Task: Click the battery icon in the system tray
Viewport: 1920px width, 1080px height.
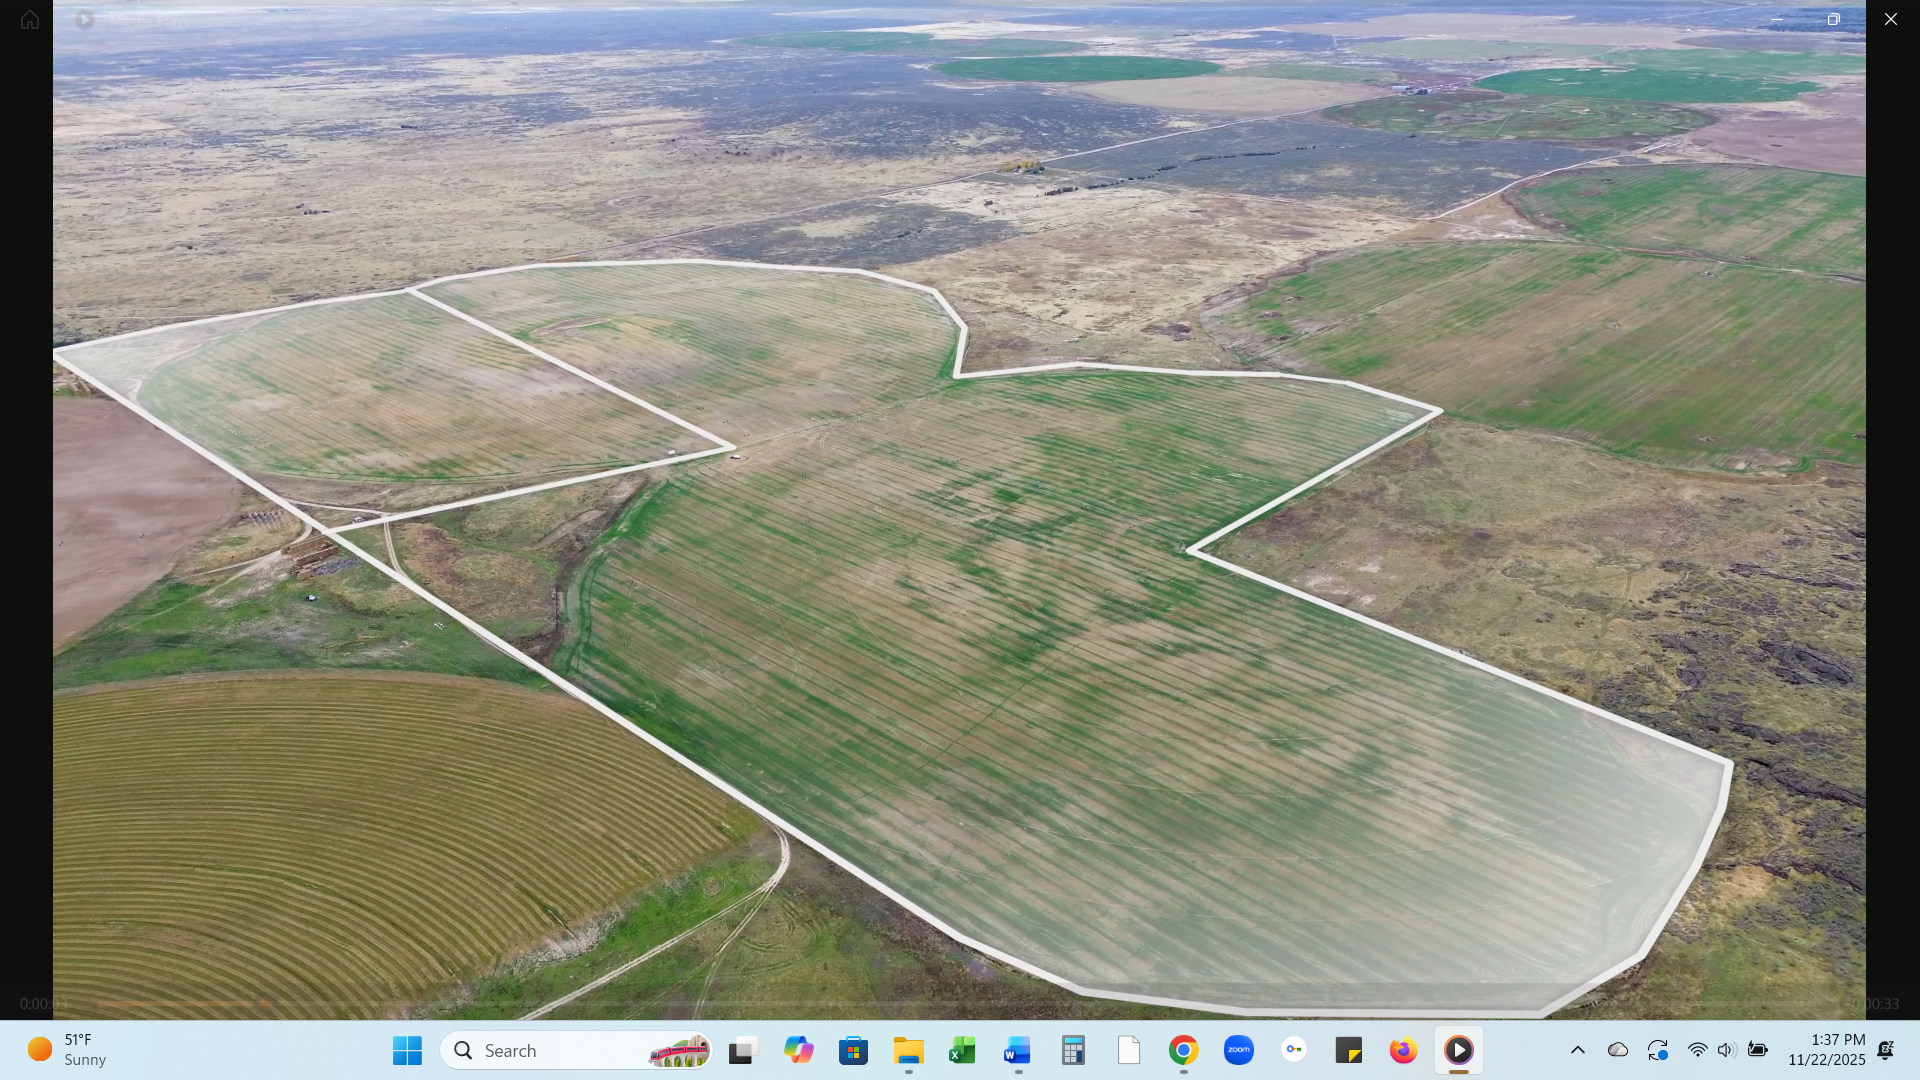Action: [x=1757, y=1050]
